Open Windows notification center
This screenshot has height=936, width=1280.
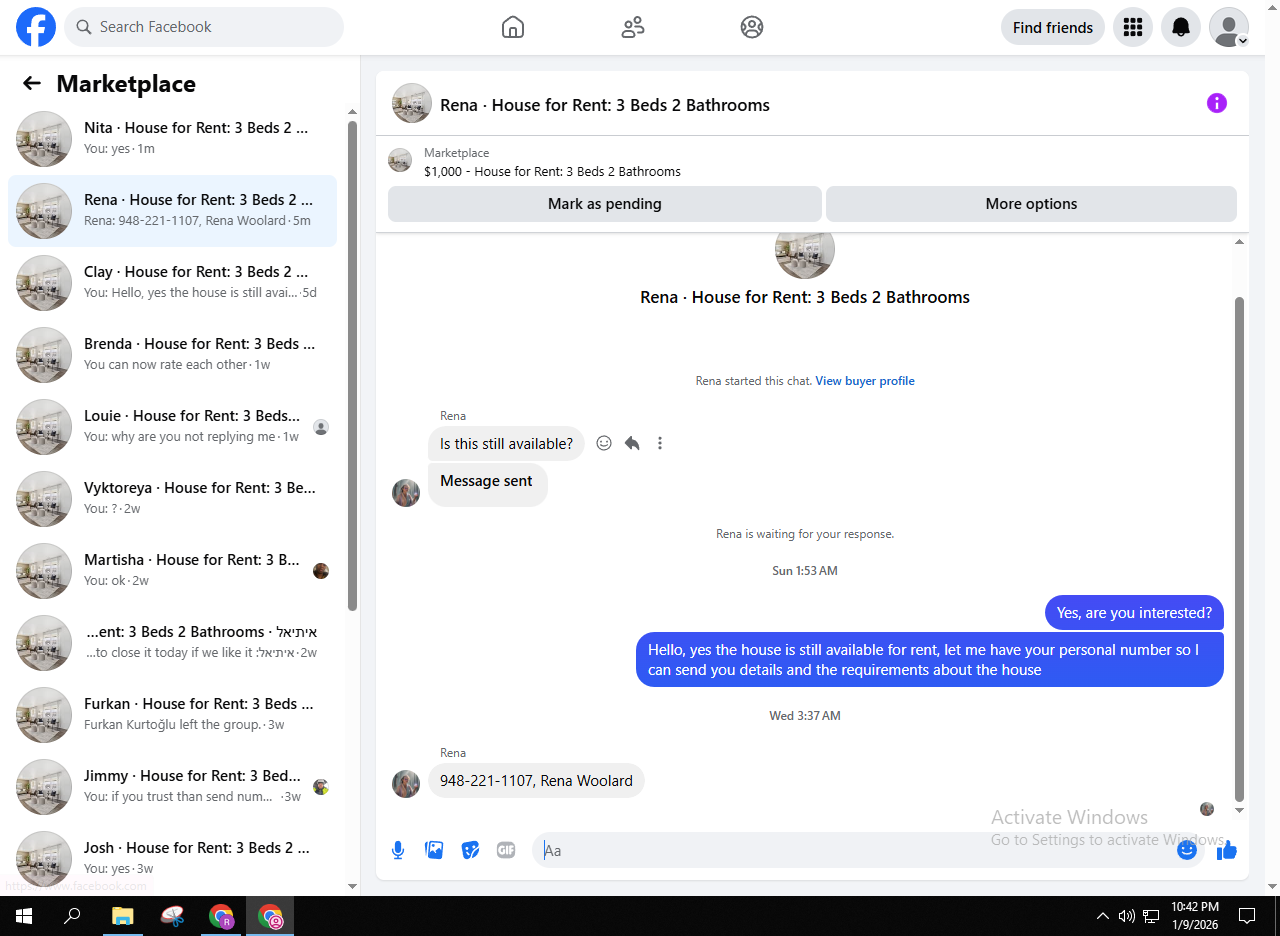(1247, 915)
